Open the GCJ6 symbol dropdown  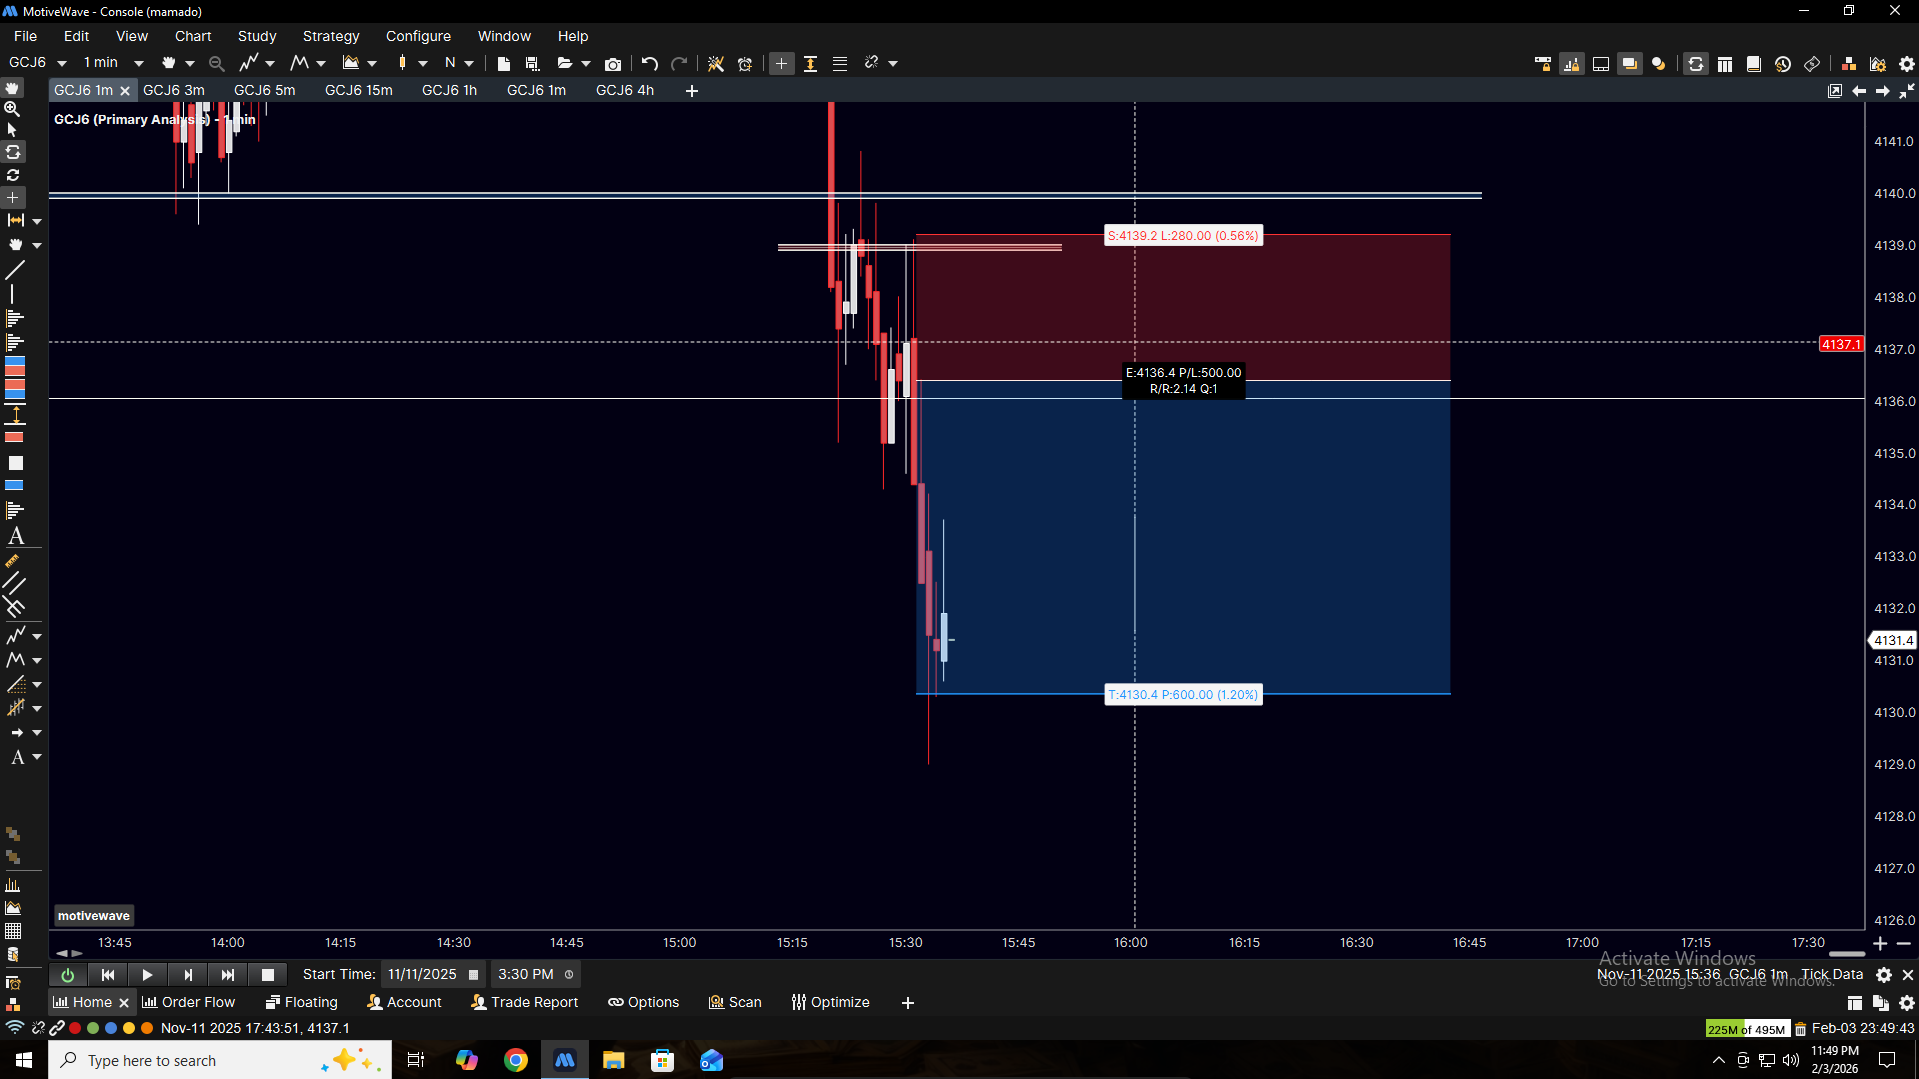[61, 63]
